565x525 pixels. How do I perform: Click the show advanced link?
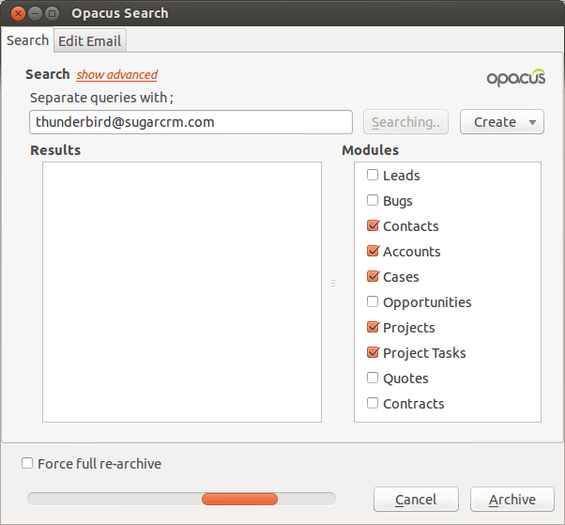tap(117, 75)
